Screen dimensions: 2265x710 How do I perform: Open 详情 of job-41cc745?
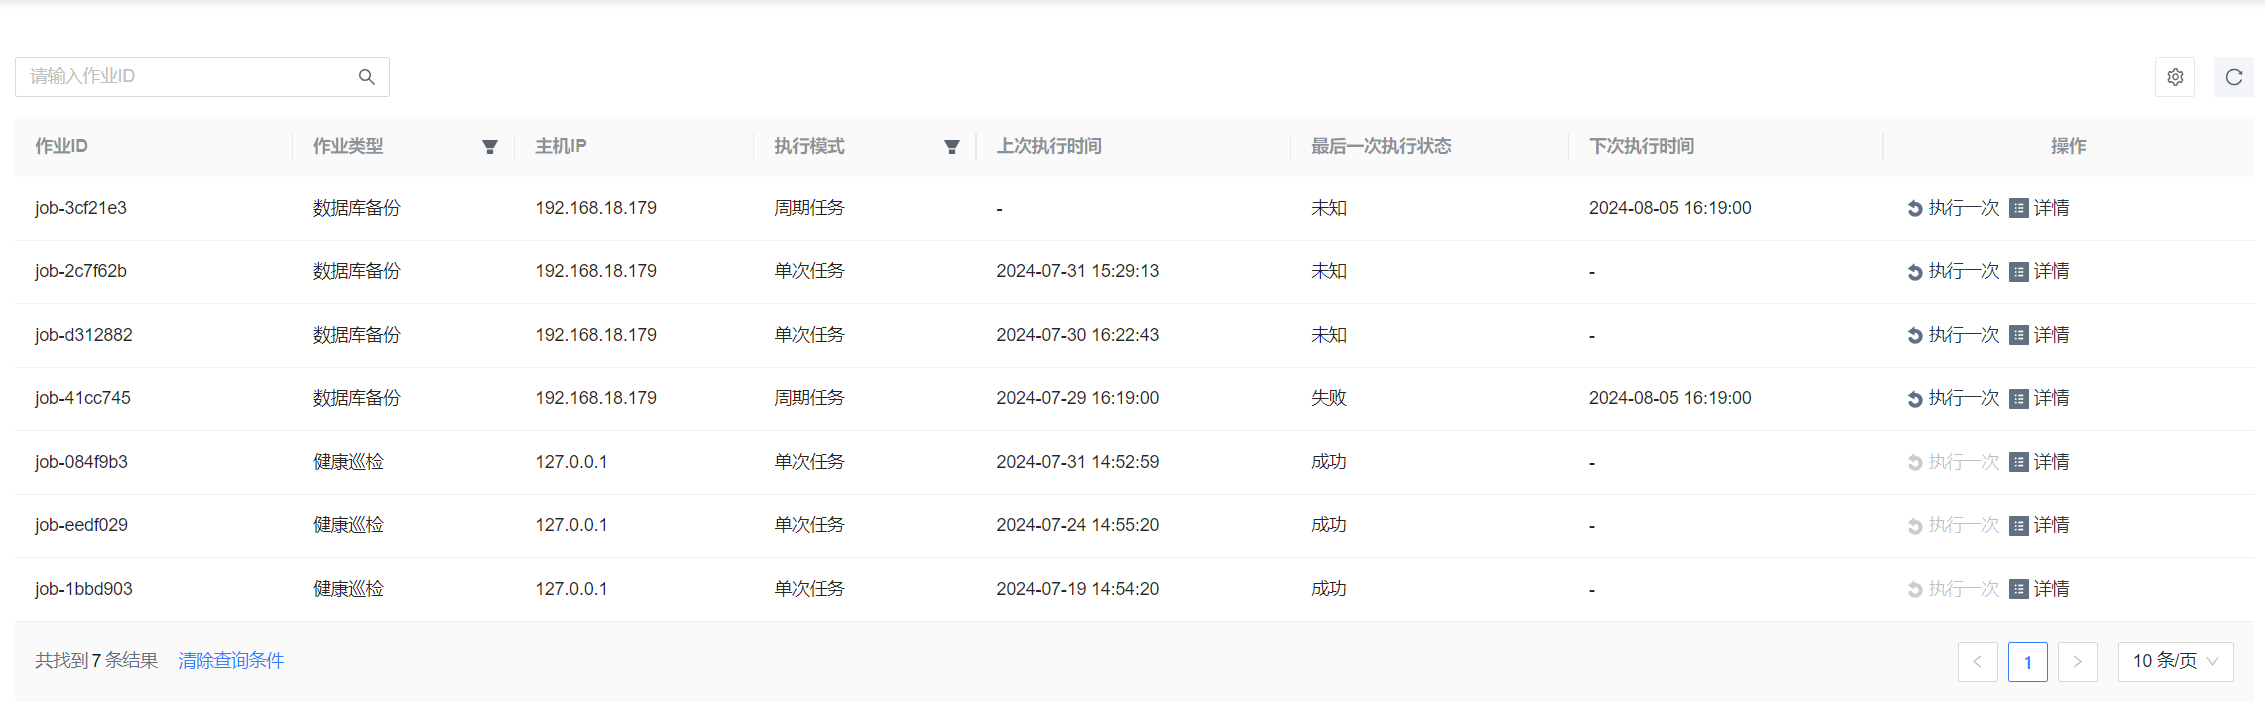pyautogui.click(x=2040, y=398)
